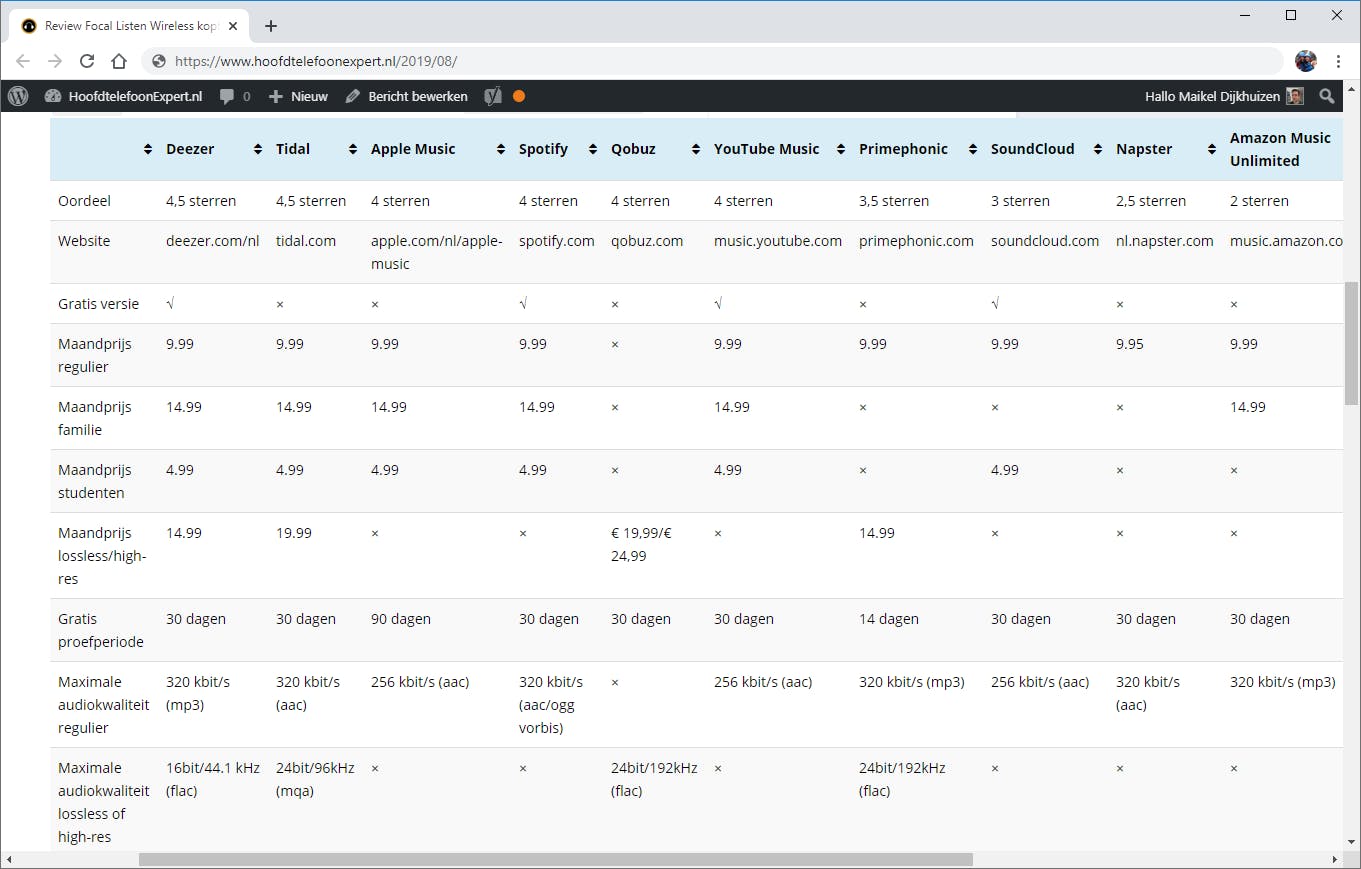Screen dimensions: 1361x869
Task: Open the comments bubble in admin bar
Action: coord(235,96)
